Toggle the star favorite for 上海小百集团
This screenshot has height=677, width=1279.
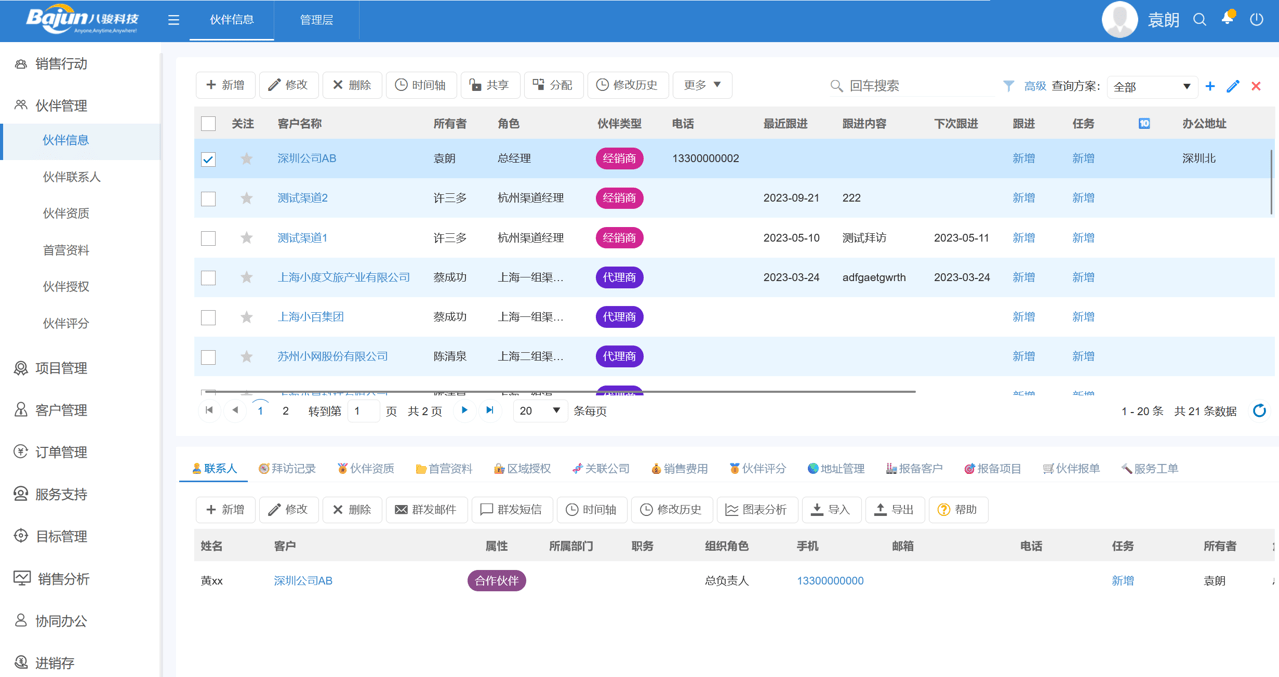[245, 316]
